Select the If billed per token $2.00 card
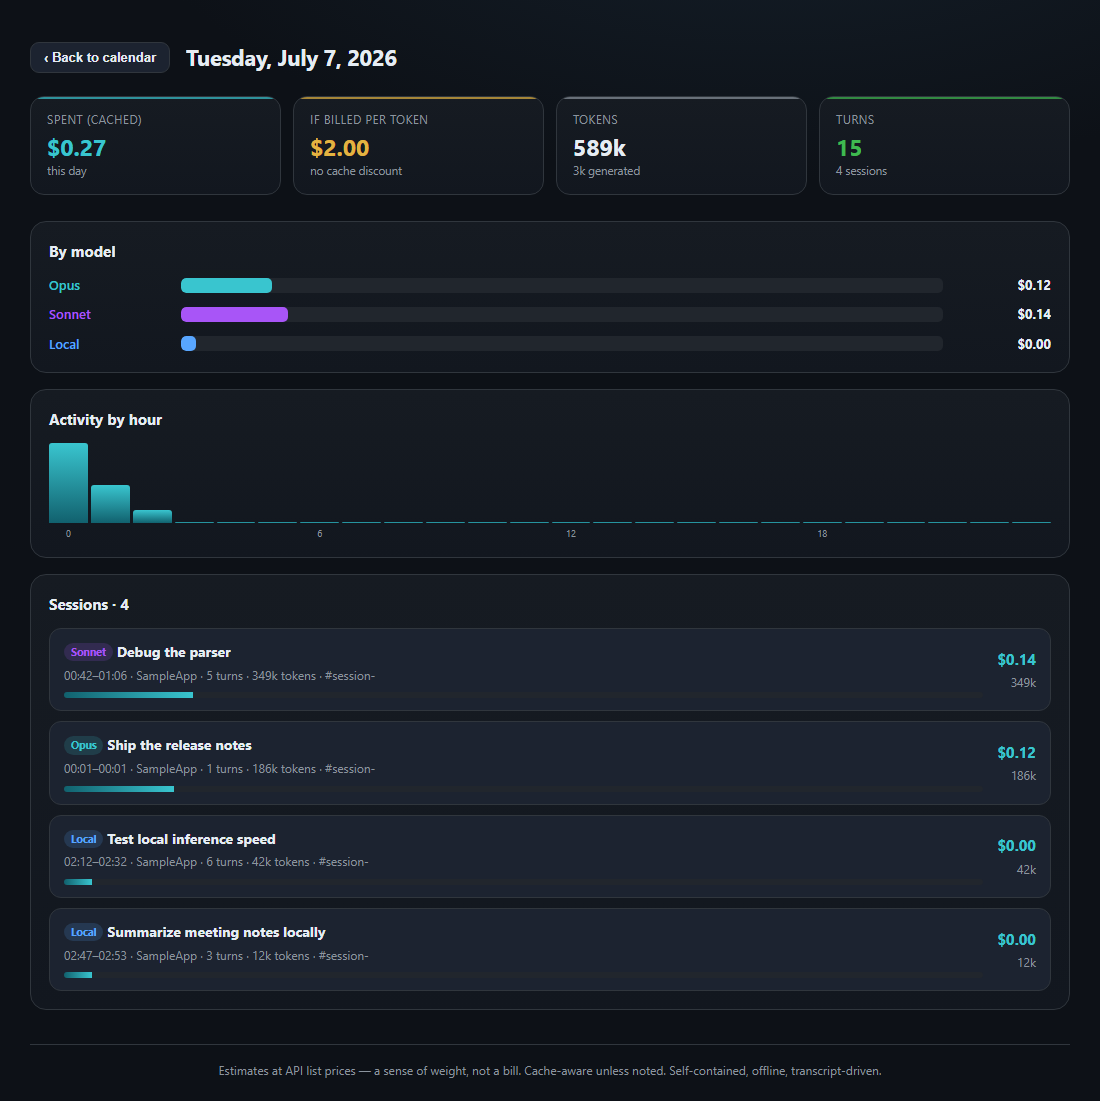 click(x=418, y=145)
